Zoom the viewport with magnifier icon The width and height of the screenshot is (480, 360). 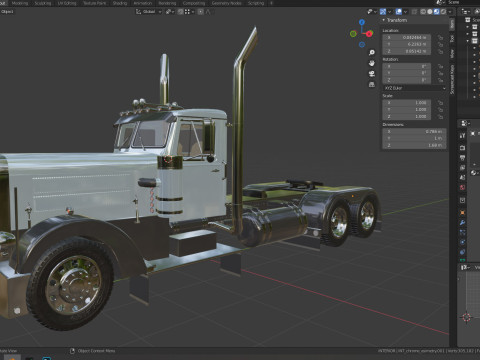372,53
